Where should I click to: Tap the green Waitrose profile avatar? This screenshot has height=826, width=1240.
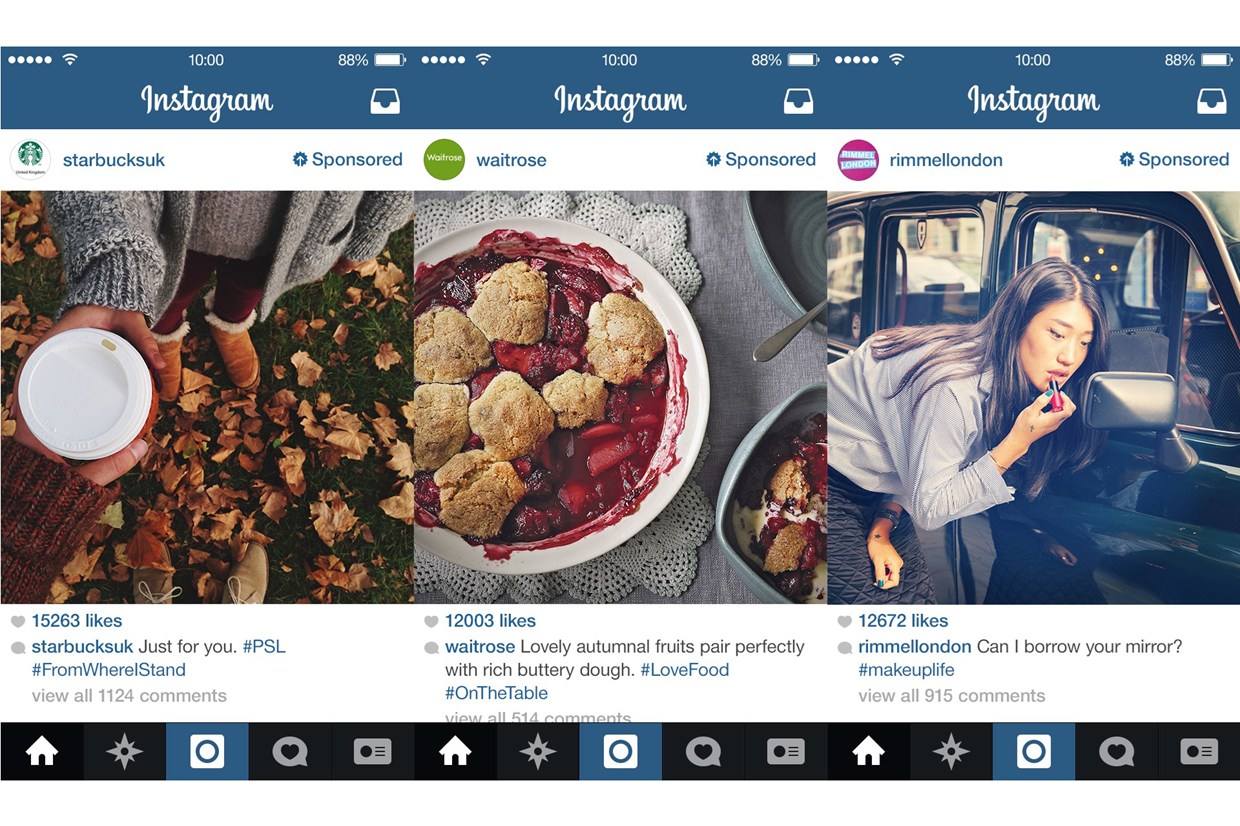444,160
